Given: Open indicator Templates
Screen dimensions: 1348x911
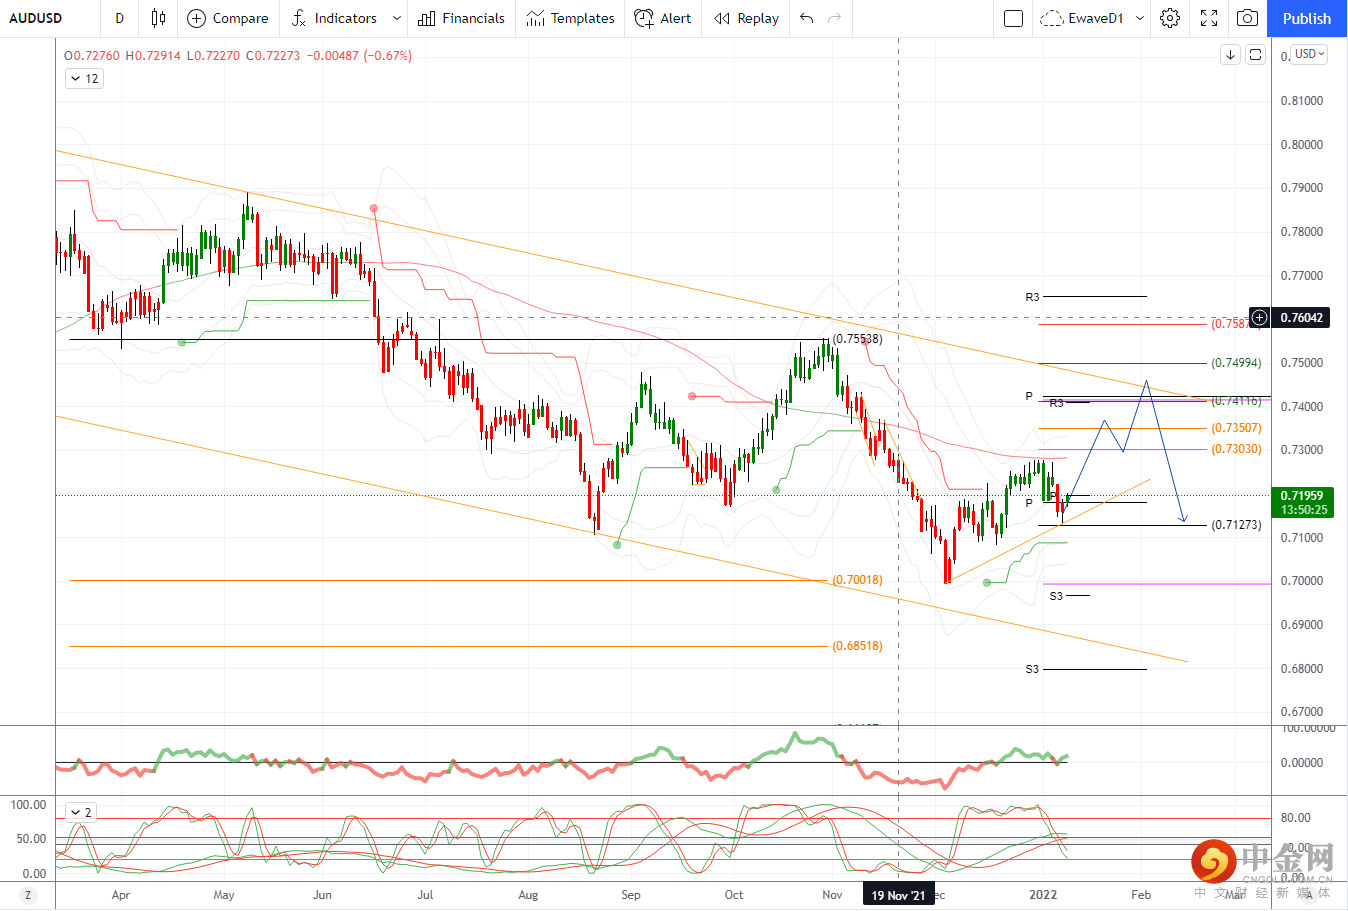Looking at the screenshot, I should click(571, 18).
